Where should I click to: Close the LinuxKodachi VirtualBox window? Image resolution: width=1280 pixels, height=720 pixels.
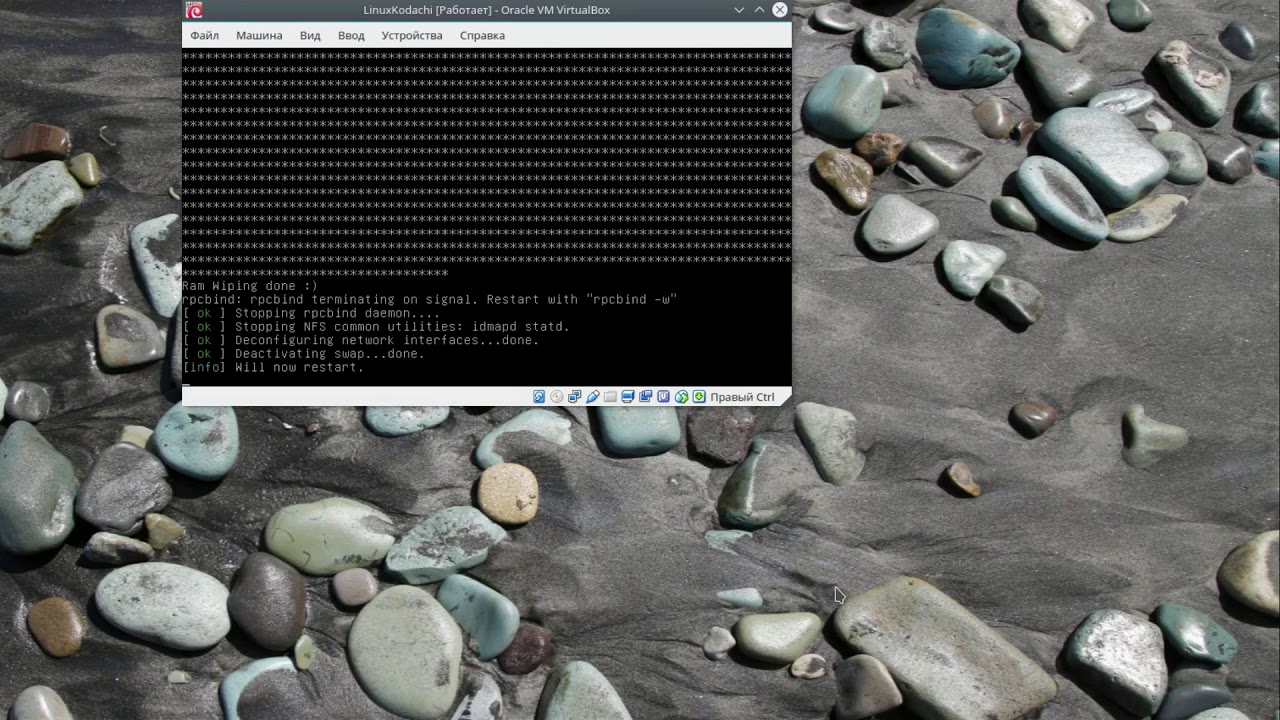(780, 10)
